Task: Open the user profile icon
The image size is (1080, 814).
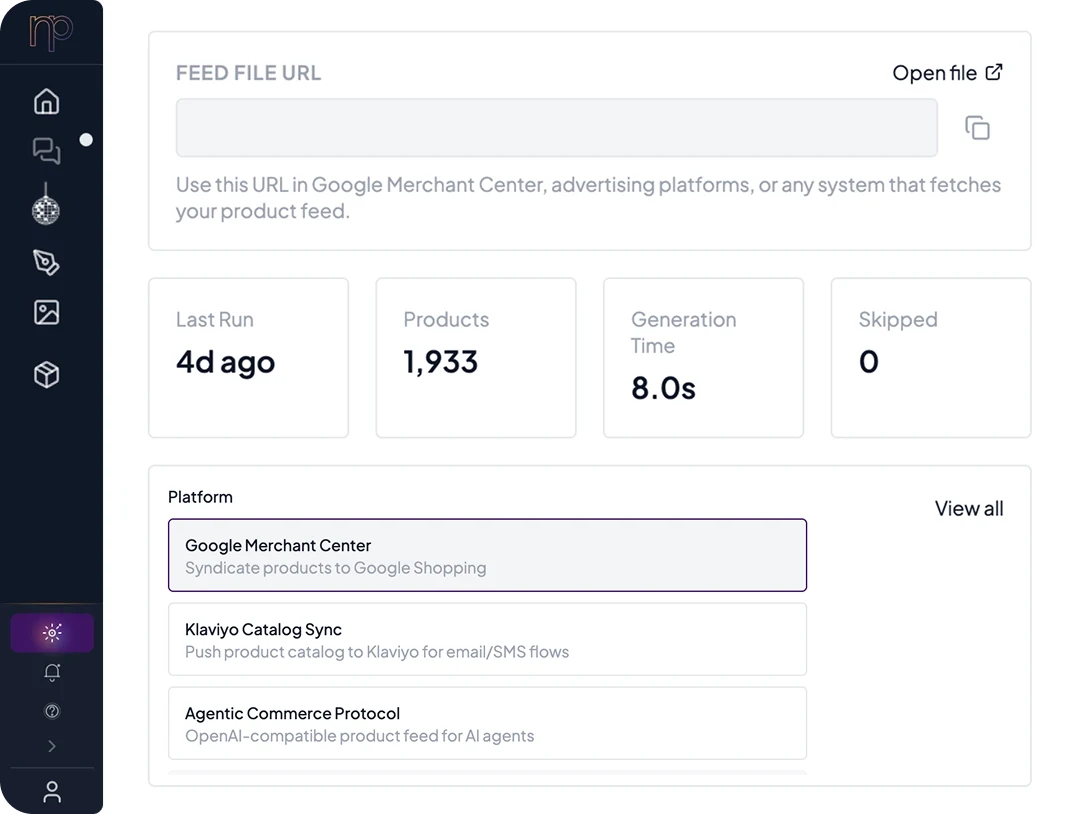Action: click(52, 792)
